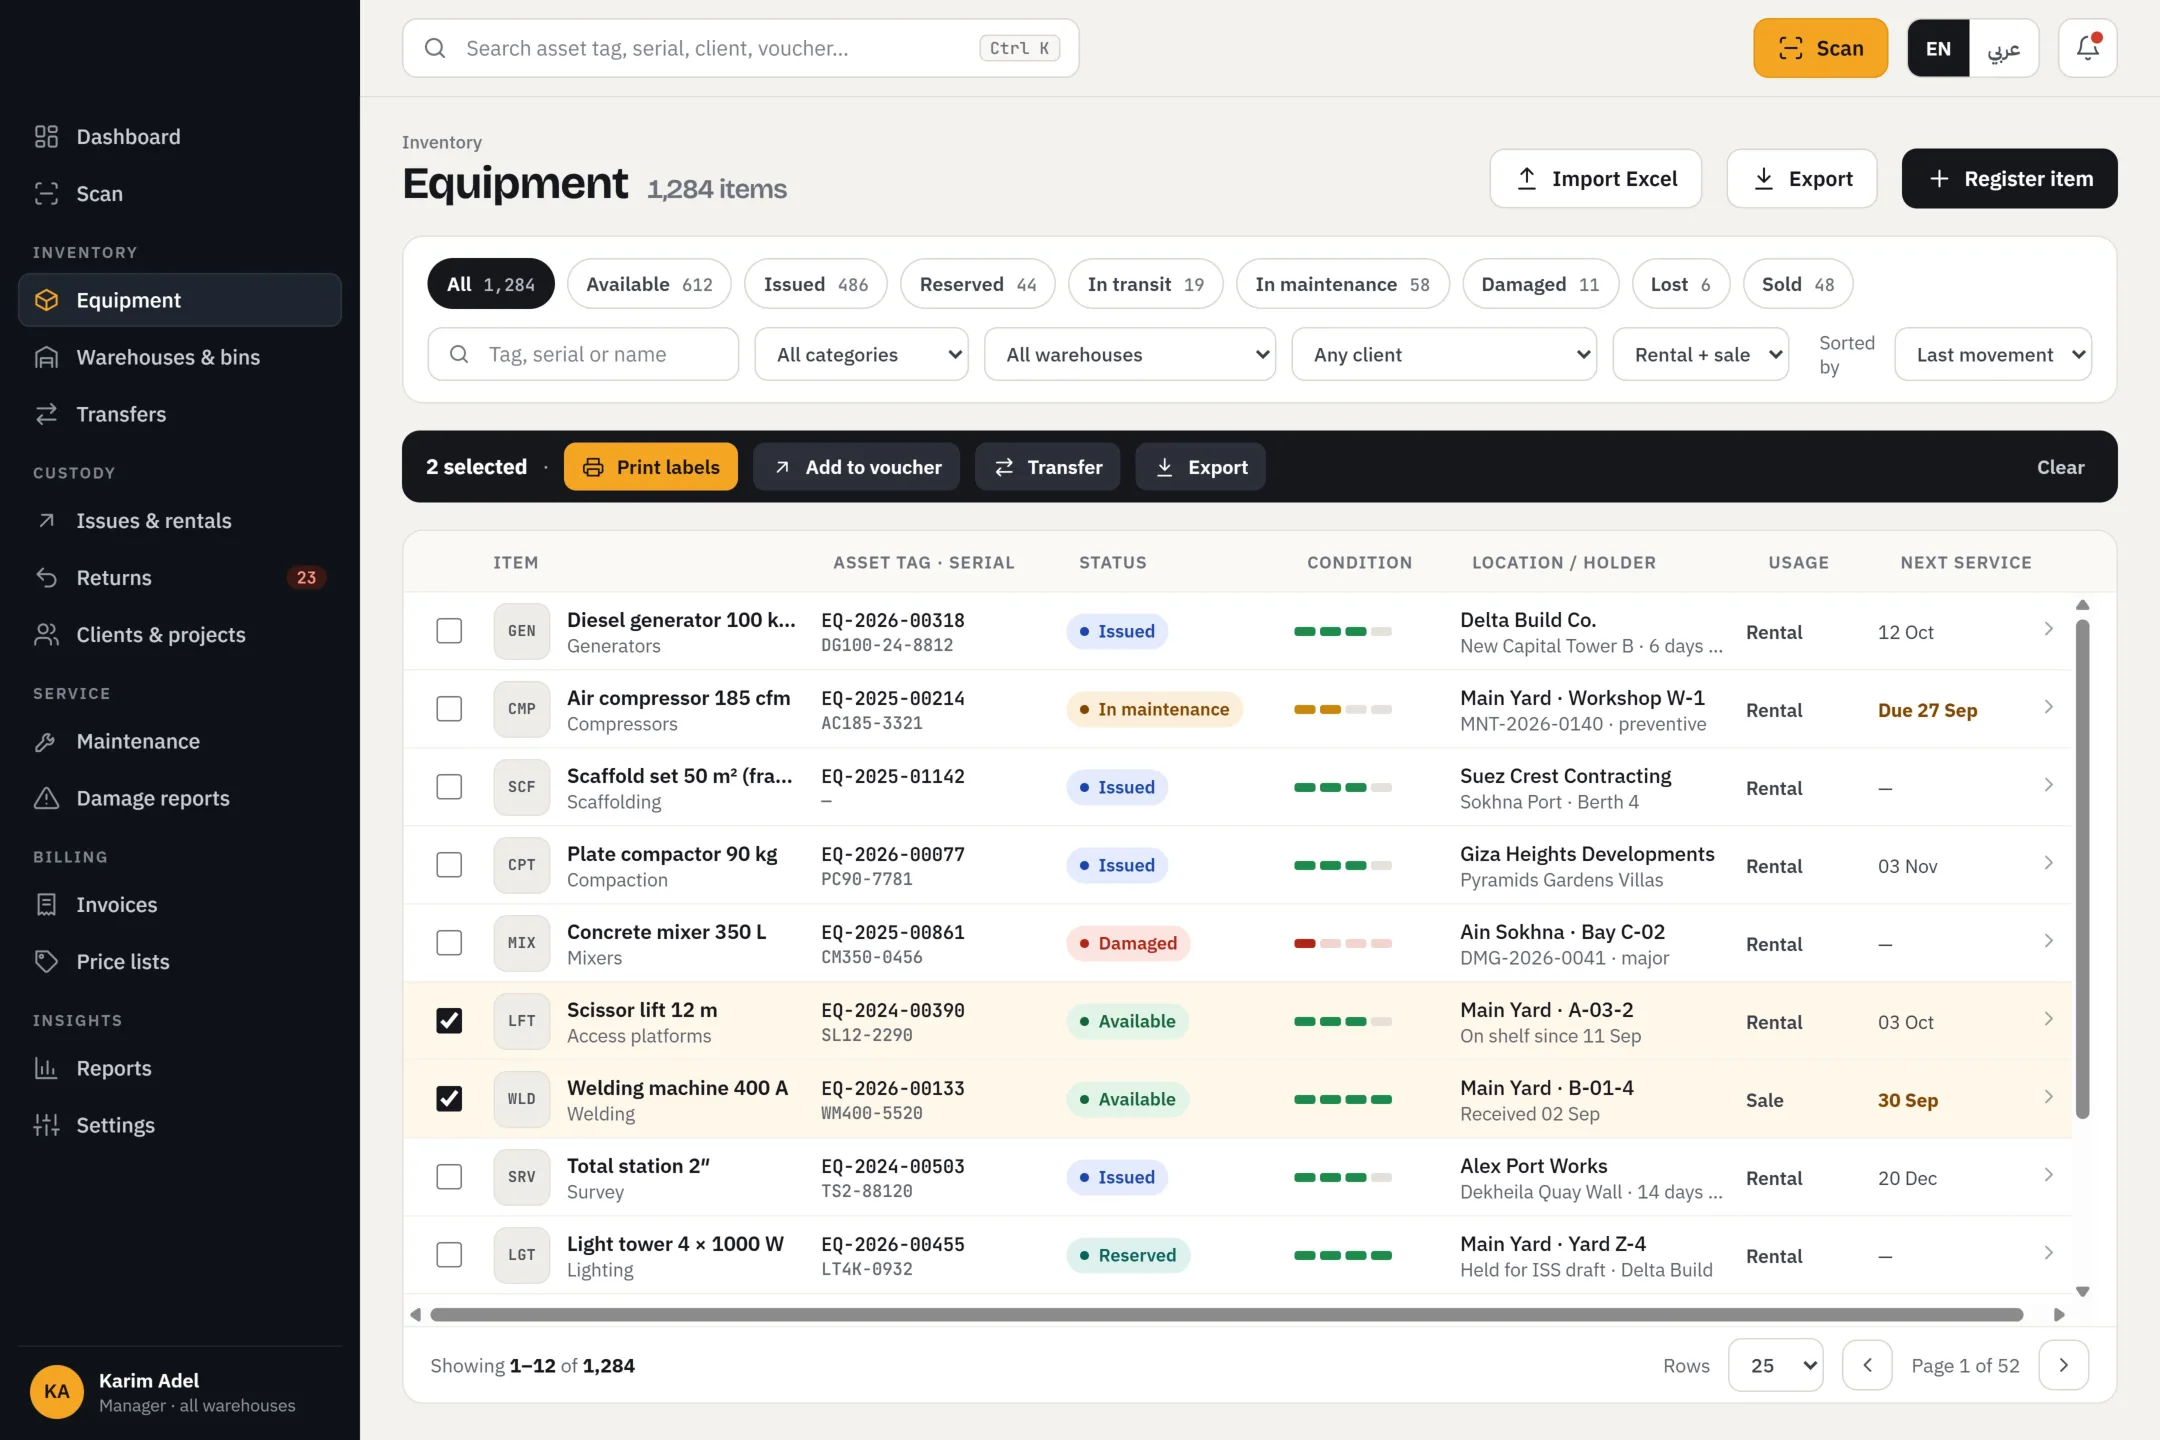Select the Air compressor 185 cfm checkbox
The image size is (2160, 1440).
point(449,709)
